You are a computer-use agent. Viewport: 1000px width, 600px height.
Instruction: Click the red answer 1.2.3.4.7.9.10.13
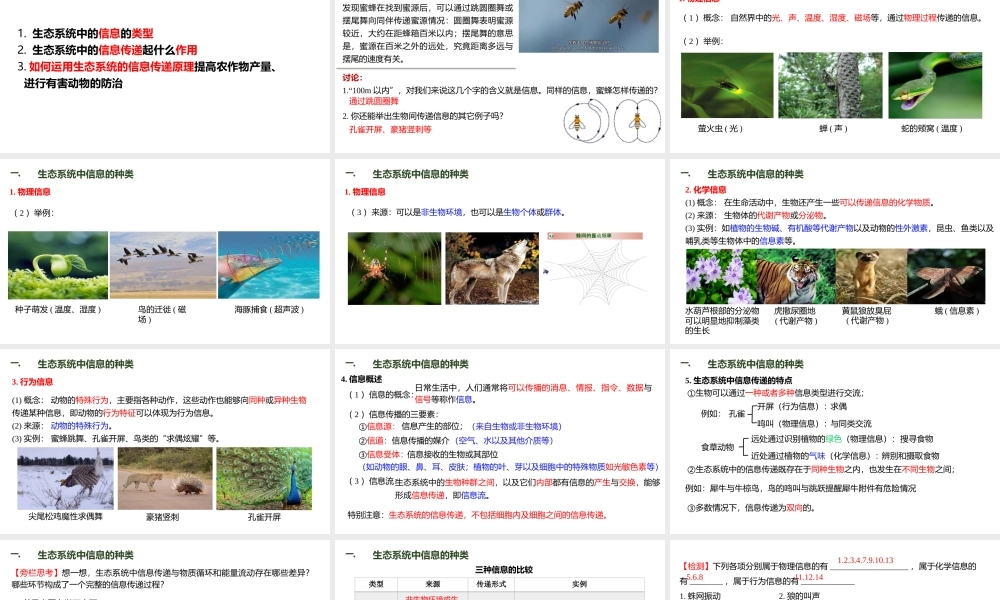click(865, 560)
